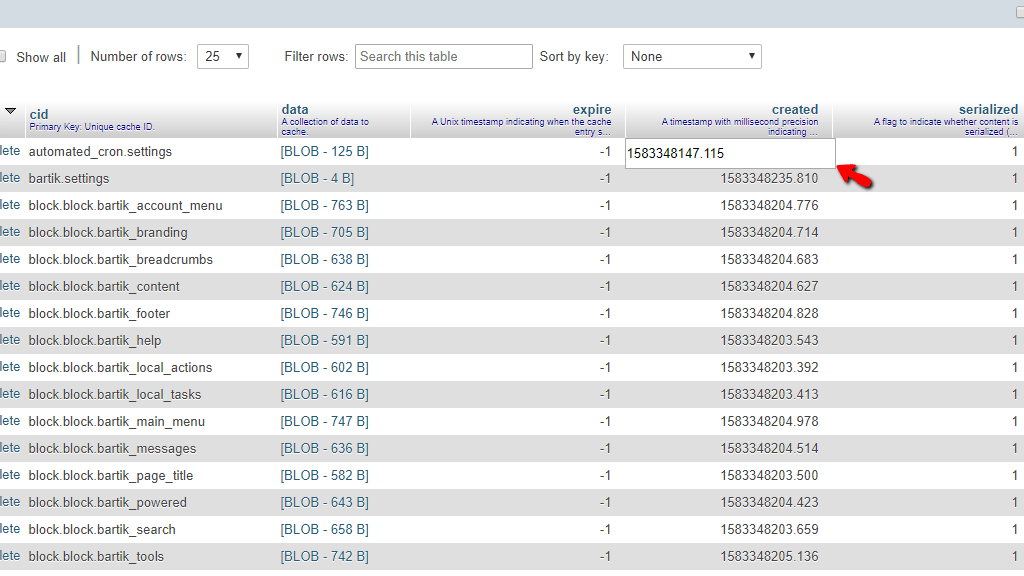This screenshot has height=576, width=1024.
Task: Sort by the created column header
Action: (x=795, y=109)
